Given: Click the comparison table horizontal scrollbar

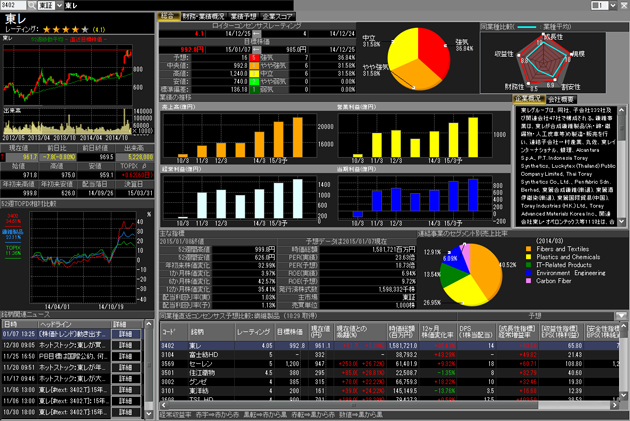Looking at the screenshot, I should pyautogui.click(x=353, y=405).
